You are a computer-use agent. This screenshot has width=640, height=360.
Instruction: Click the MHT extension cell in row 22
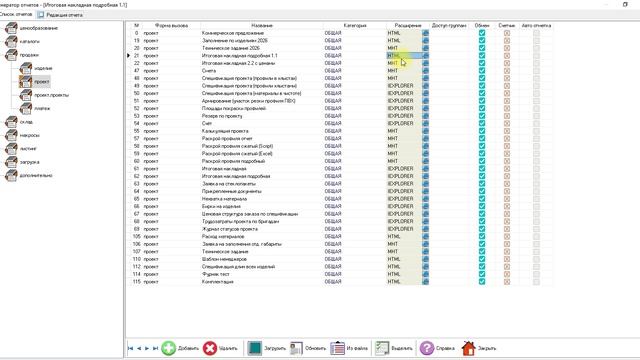click(x=404, y=63)
